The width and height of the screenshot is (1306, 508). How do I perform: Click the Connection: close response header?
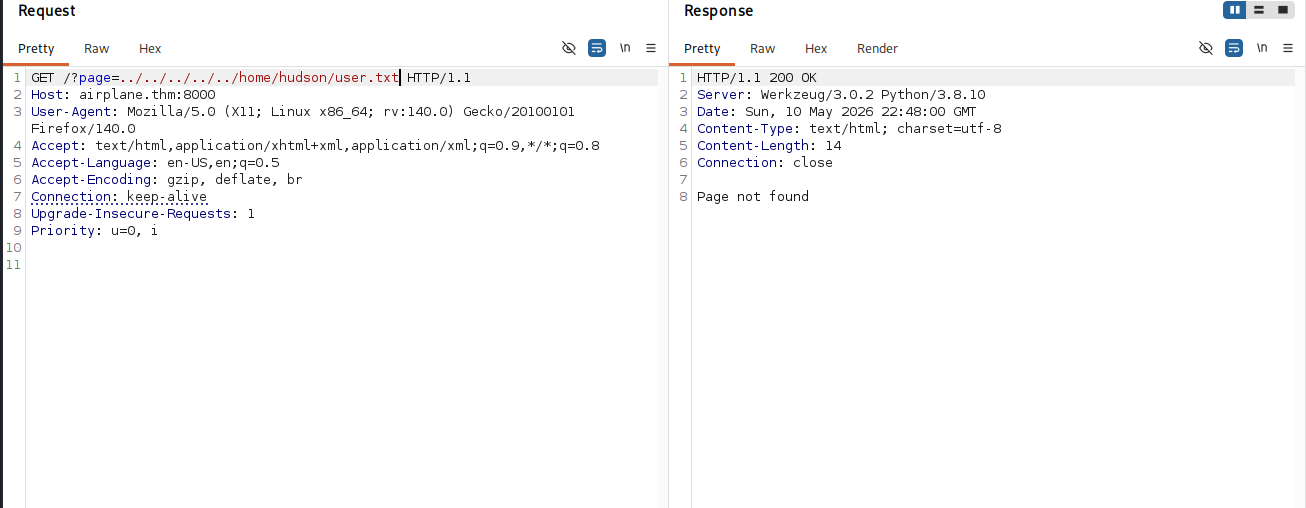[765, 163]
